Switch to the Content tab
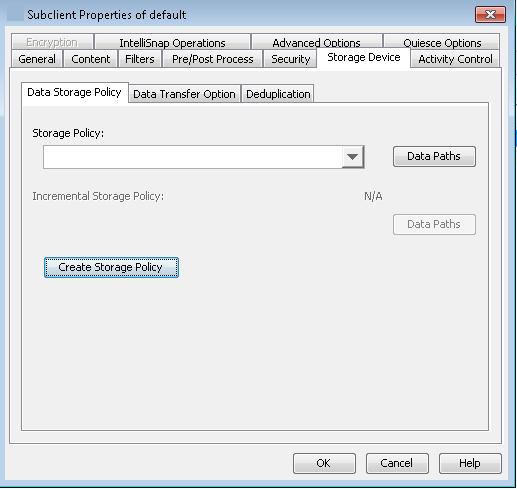517x489 pixels. pyautogui.click(x=90, y=59)
